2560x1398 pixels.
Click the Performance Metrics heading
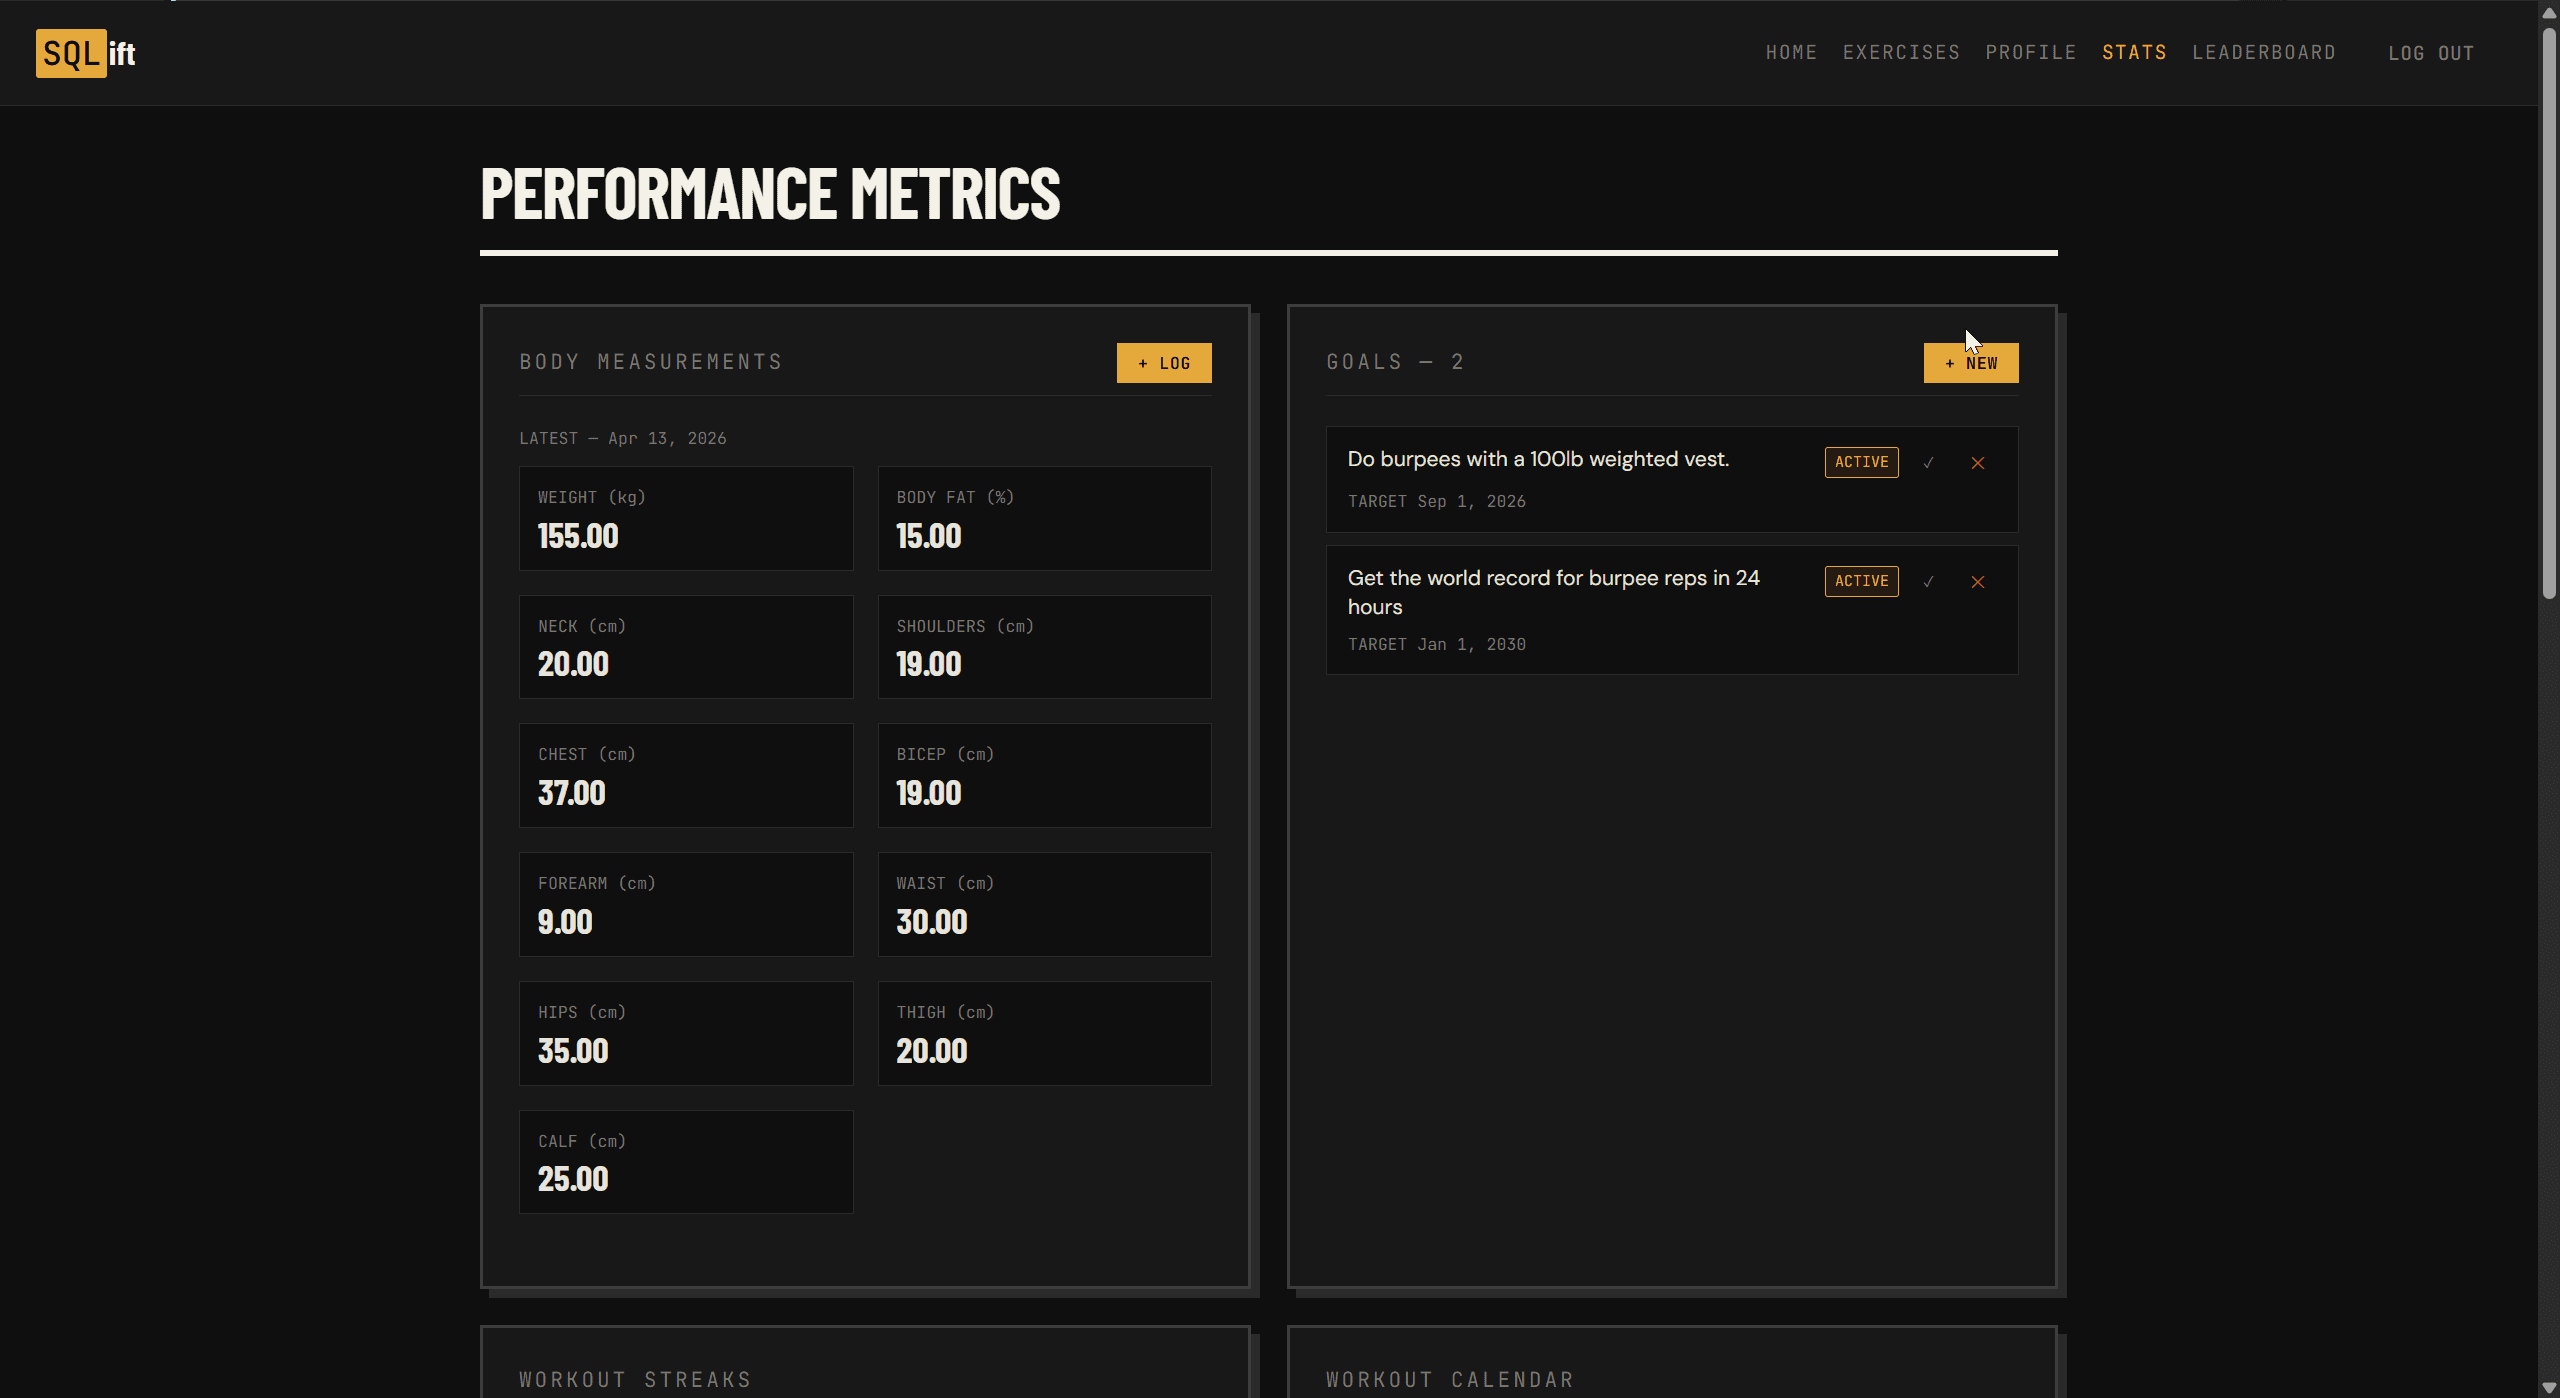770,193
